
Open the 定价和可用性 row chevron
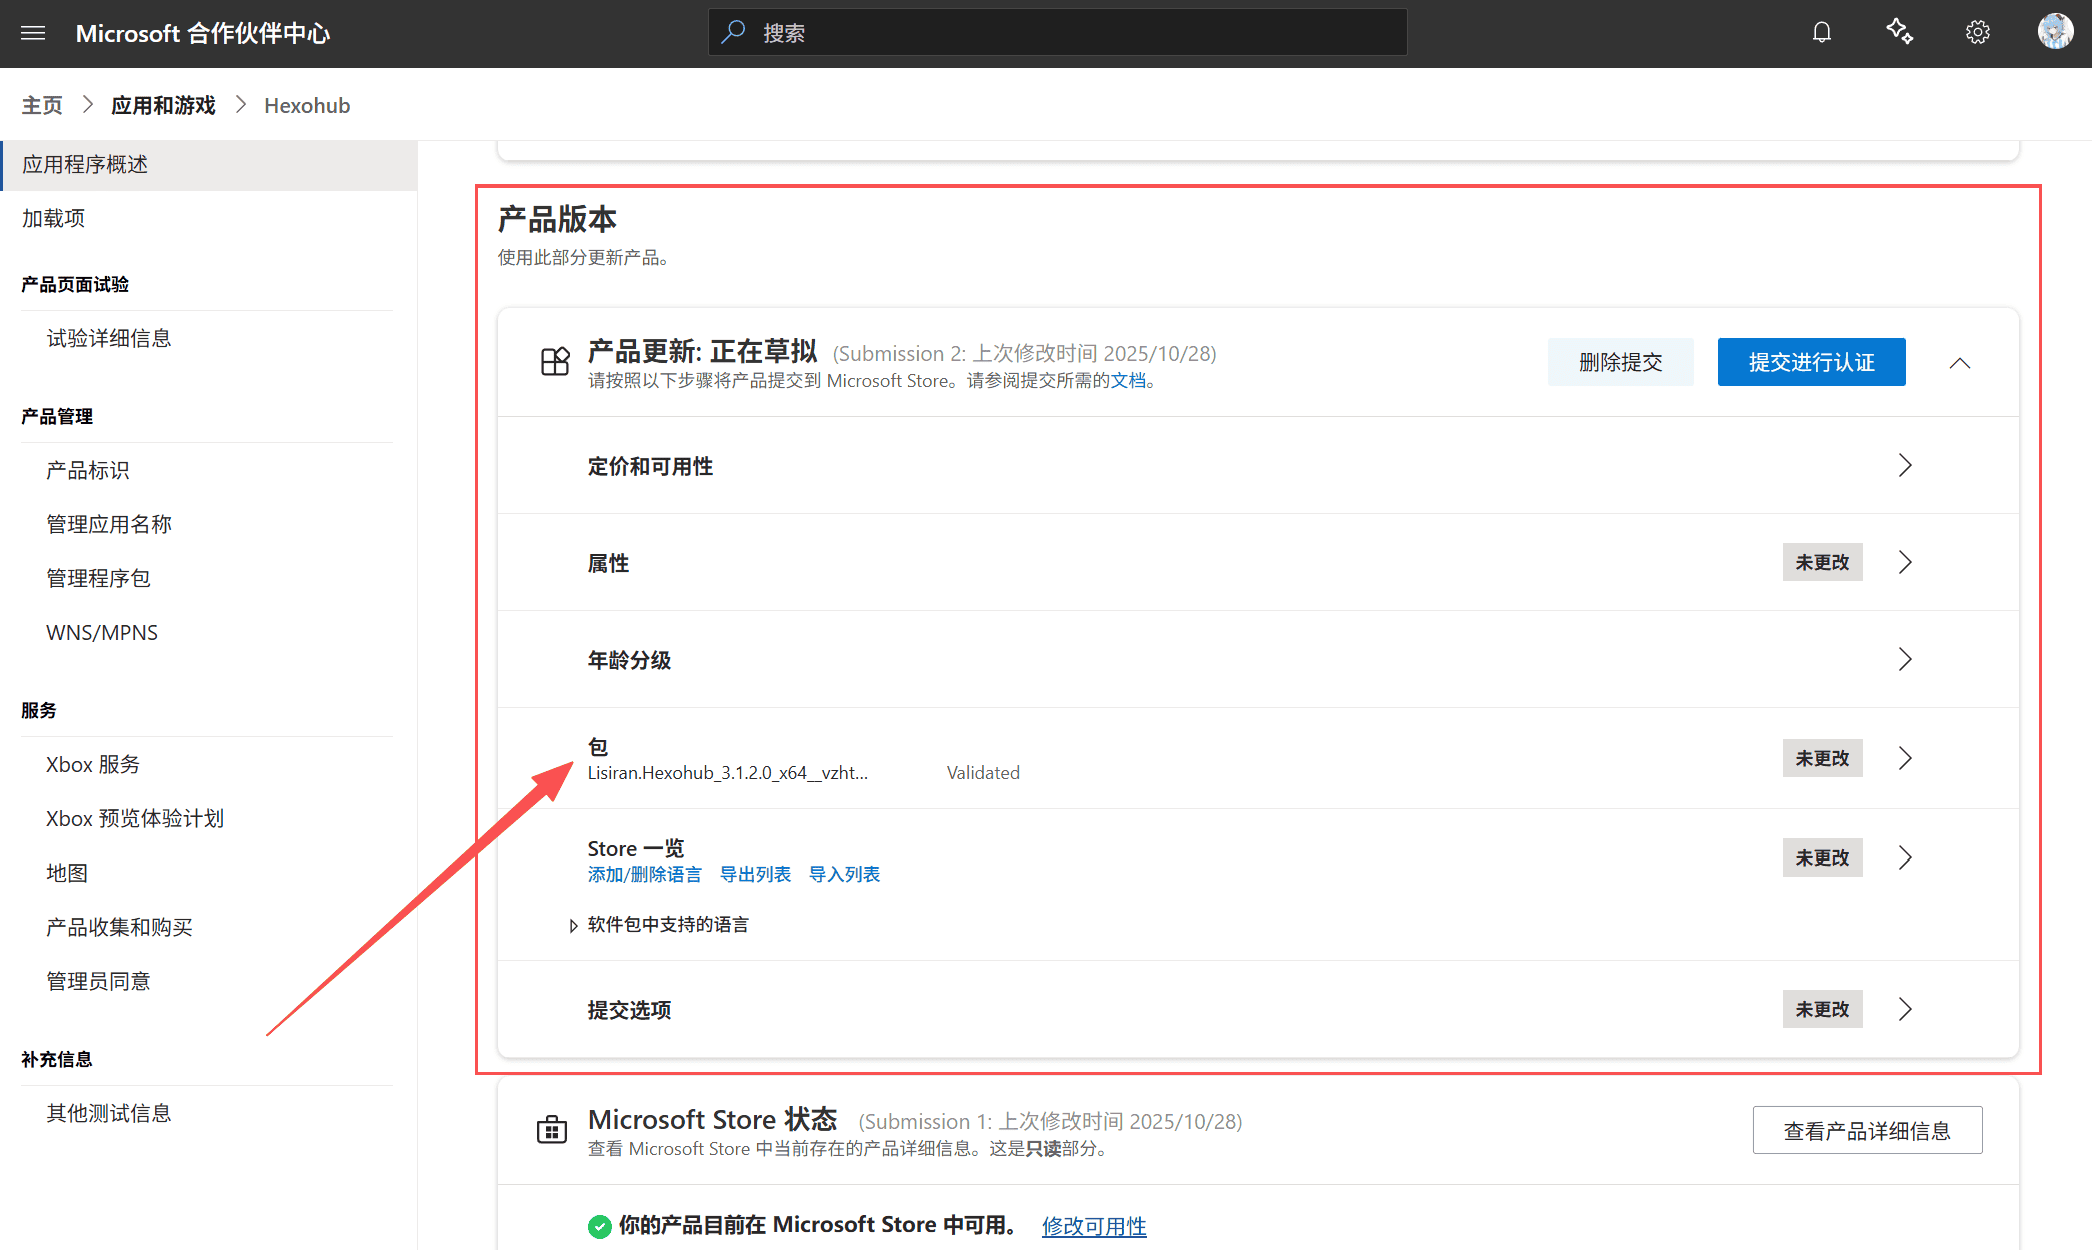point(1904,466)
